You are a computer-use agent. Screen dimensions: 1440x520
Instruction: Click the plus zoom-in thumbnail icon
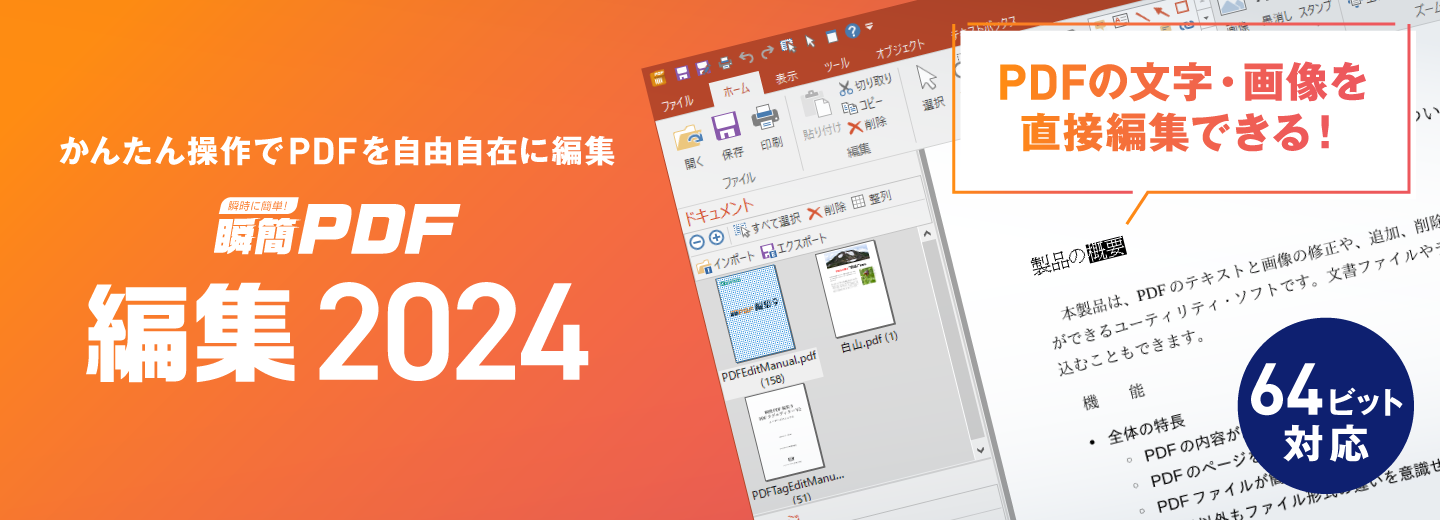(716, 237)
